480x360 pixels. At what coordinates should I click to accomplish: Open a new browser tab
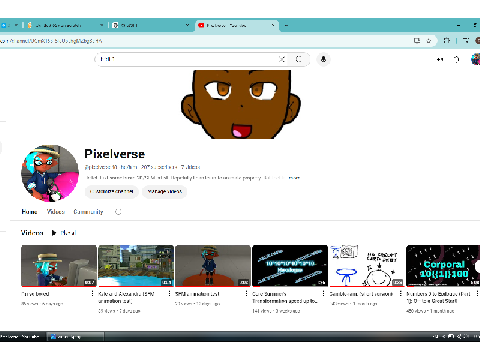[286, 25]
